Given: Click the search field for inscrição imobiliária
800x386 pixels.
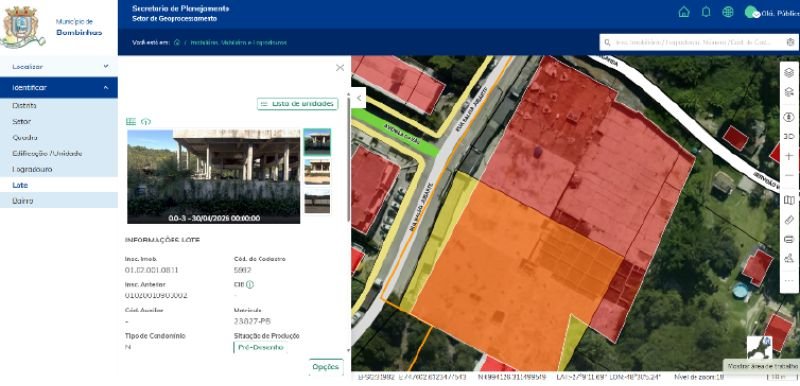Looking at the screenshot, I should click(698, 43).
